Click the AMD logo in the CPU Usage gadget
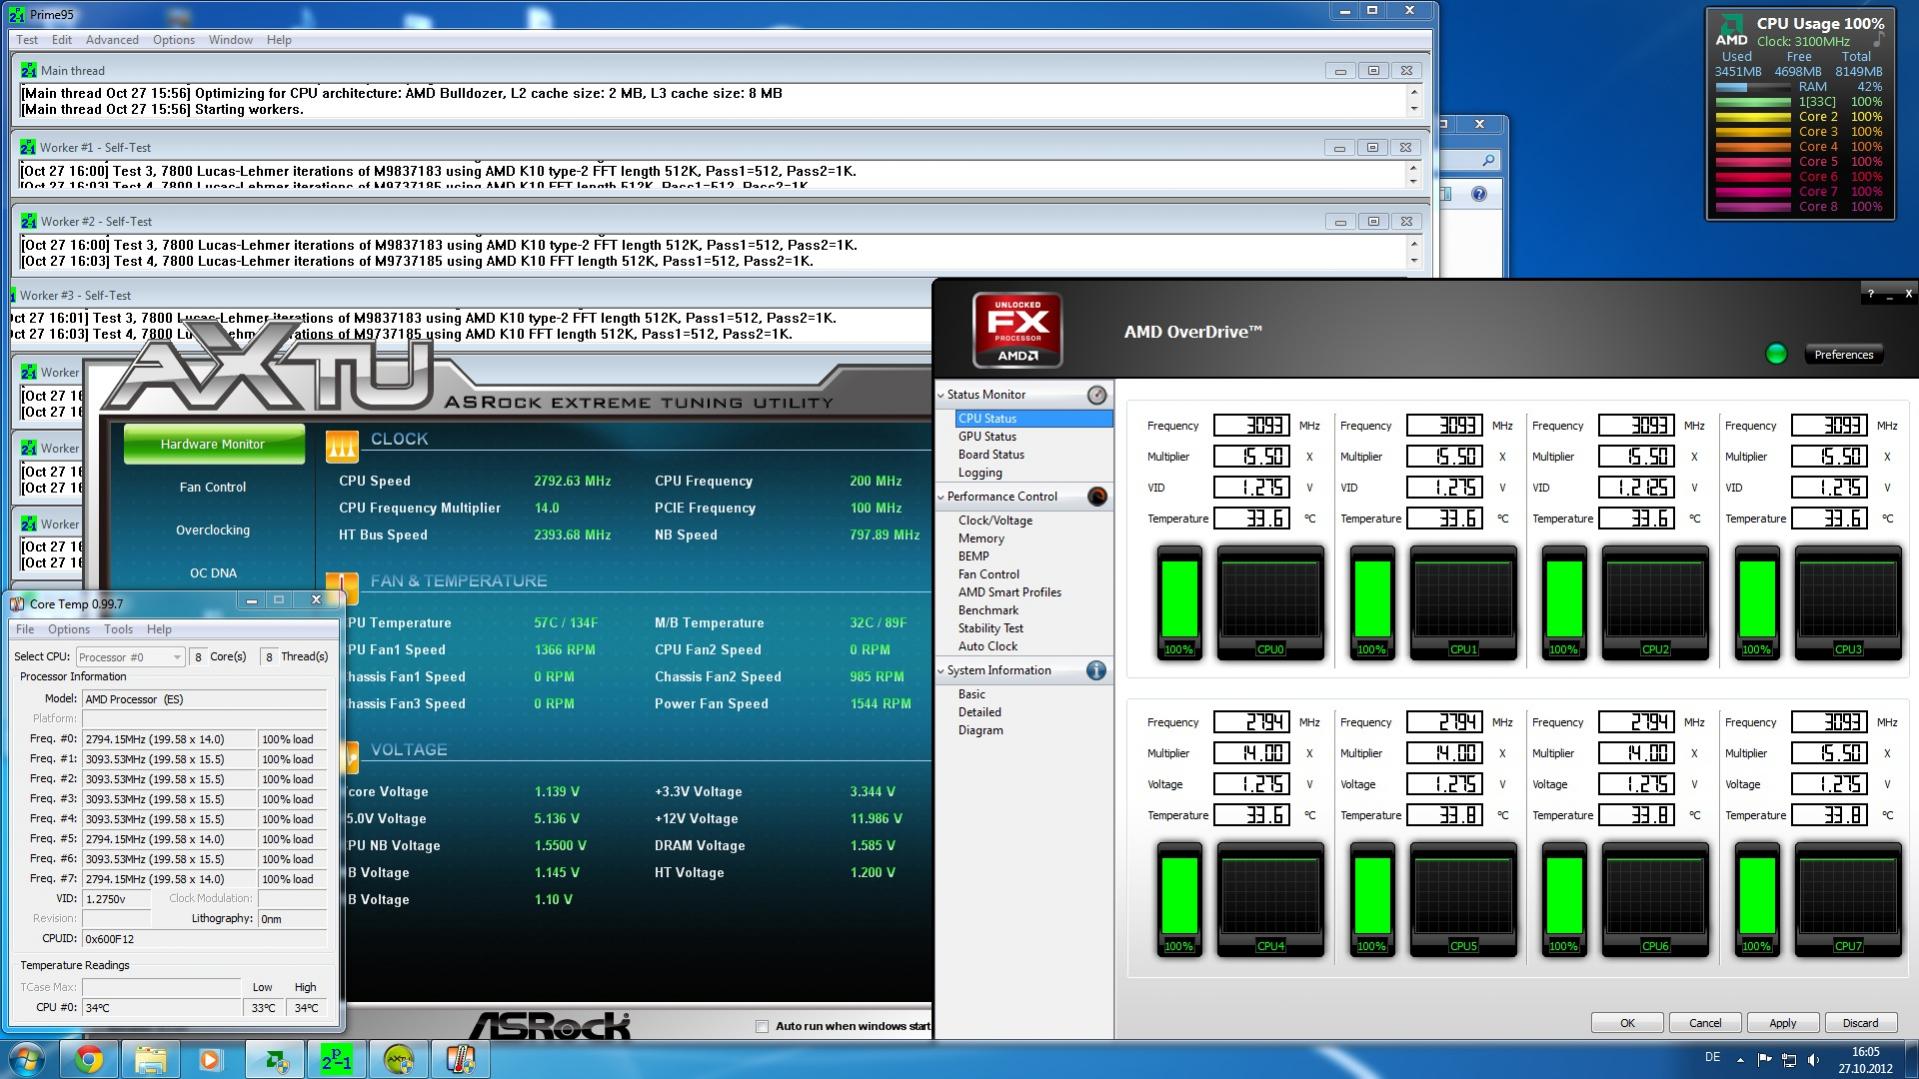 (x=1731, y=32)
